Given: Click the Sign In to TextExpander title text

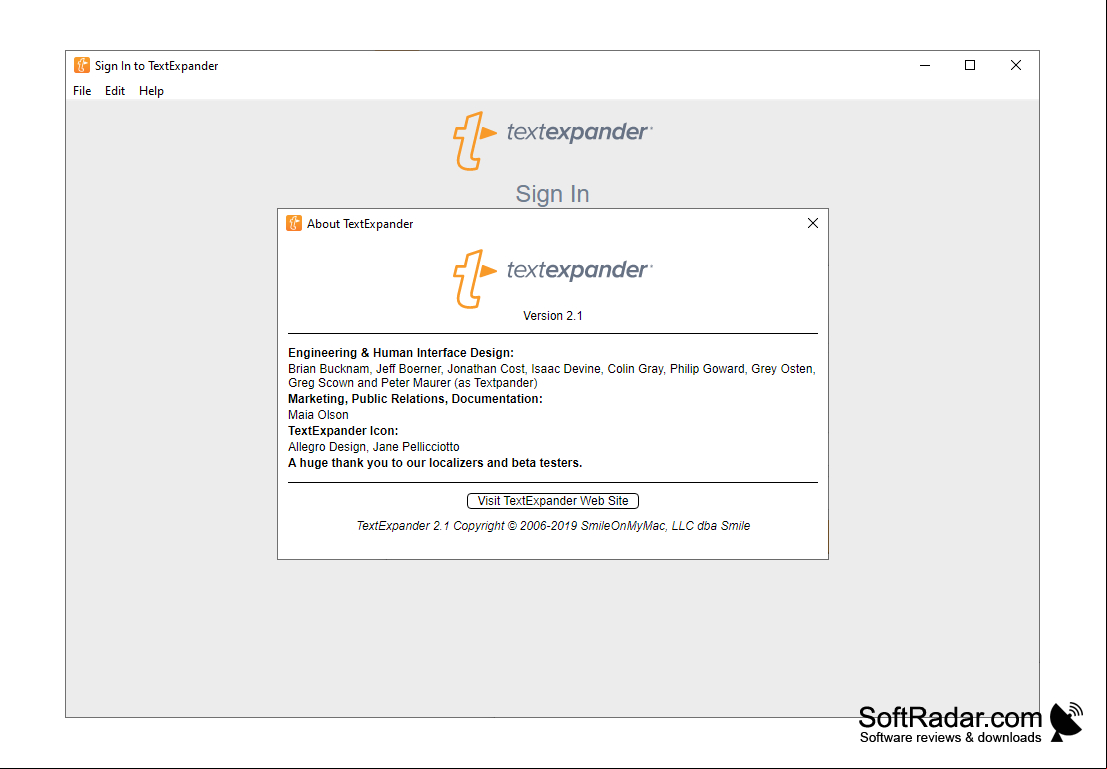Looking at the screenshot, I should (x=157, y=66).
